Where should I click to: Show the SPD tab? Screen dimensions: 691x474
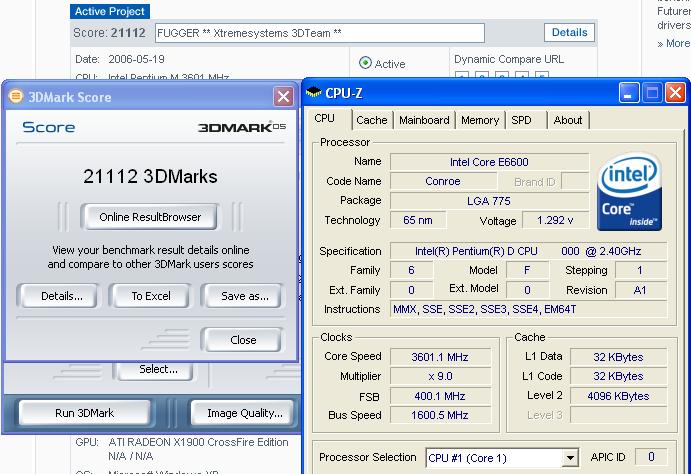(521, 120)
